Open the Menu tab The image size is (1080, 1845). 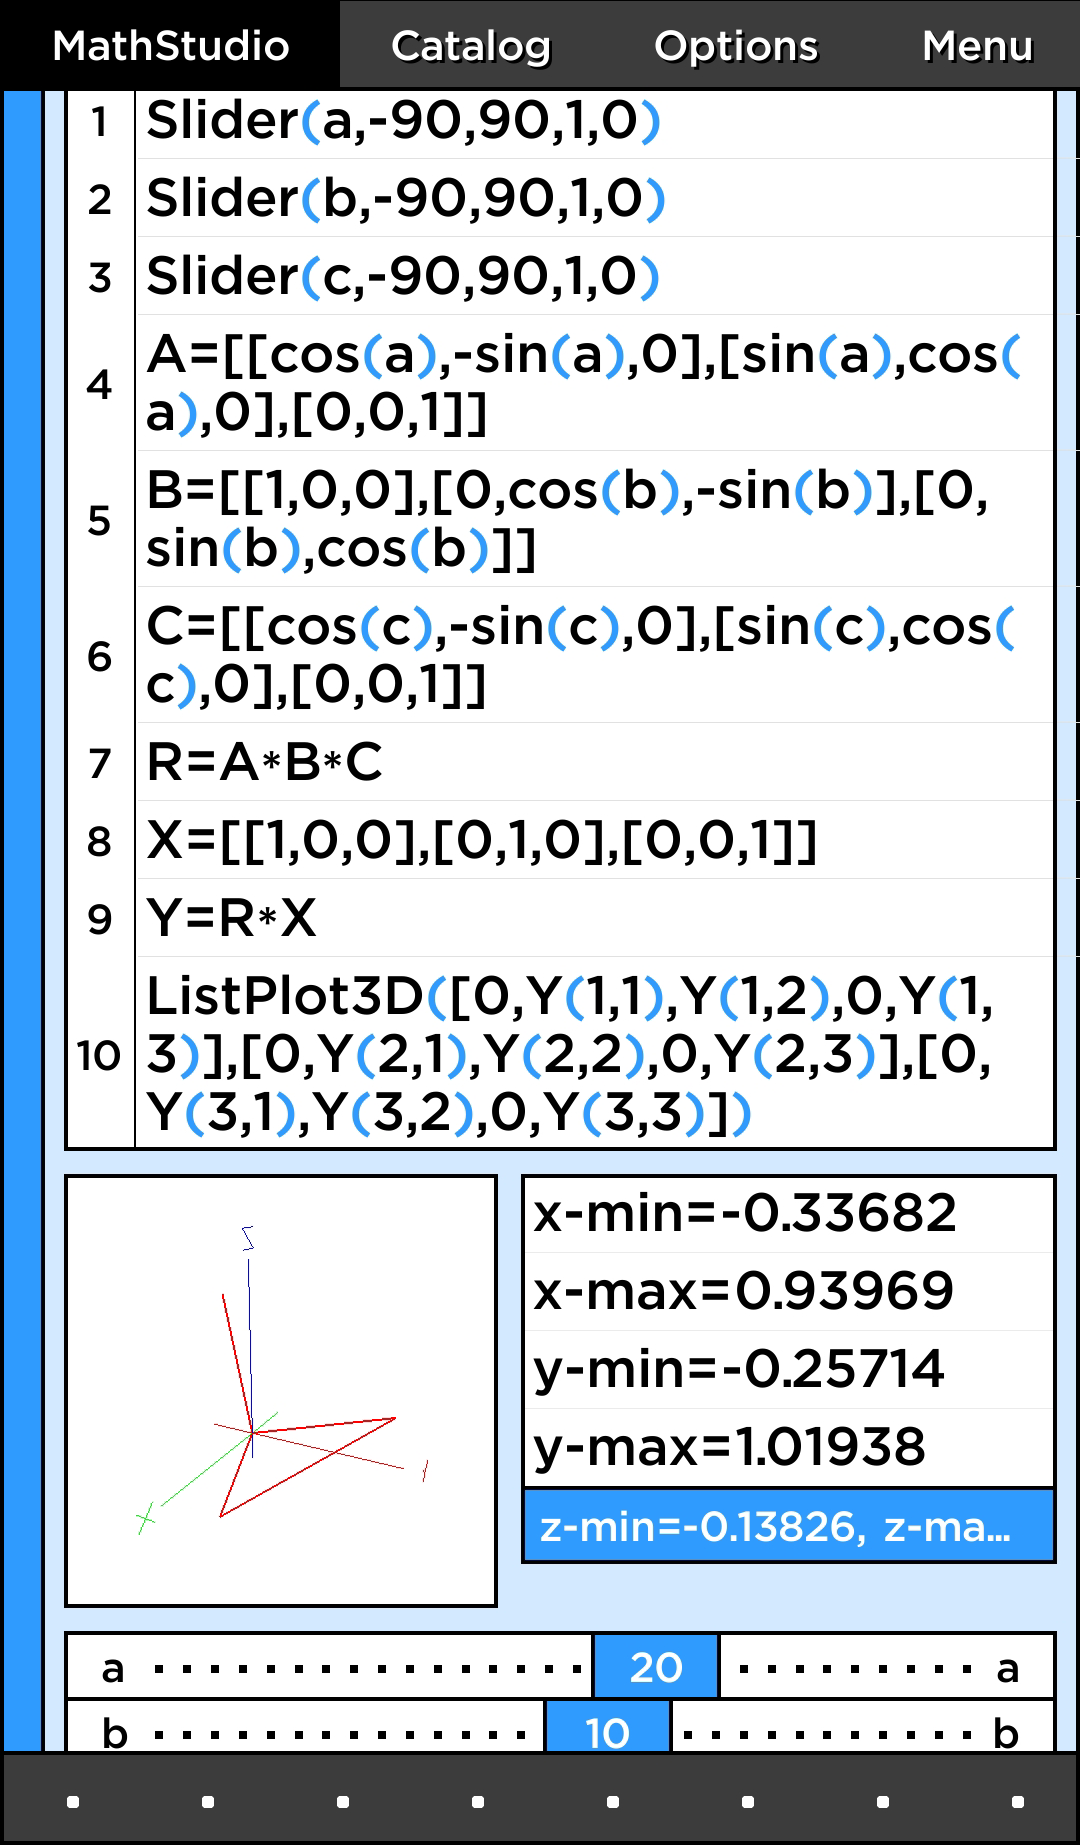(977, 45)
